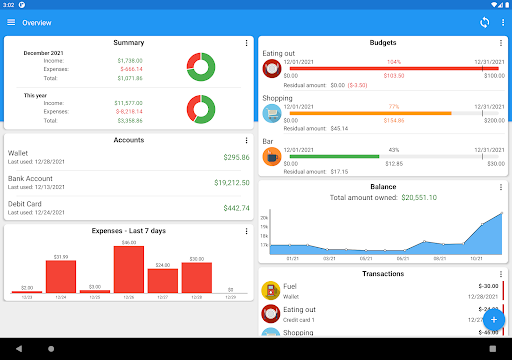Tap the Android back navigation button
Viewport: 512px width, 360px height.
pos(19,349)
